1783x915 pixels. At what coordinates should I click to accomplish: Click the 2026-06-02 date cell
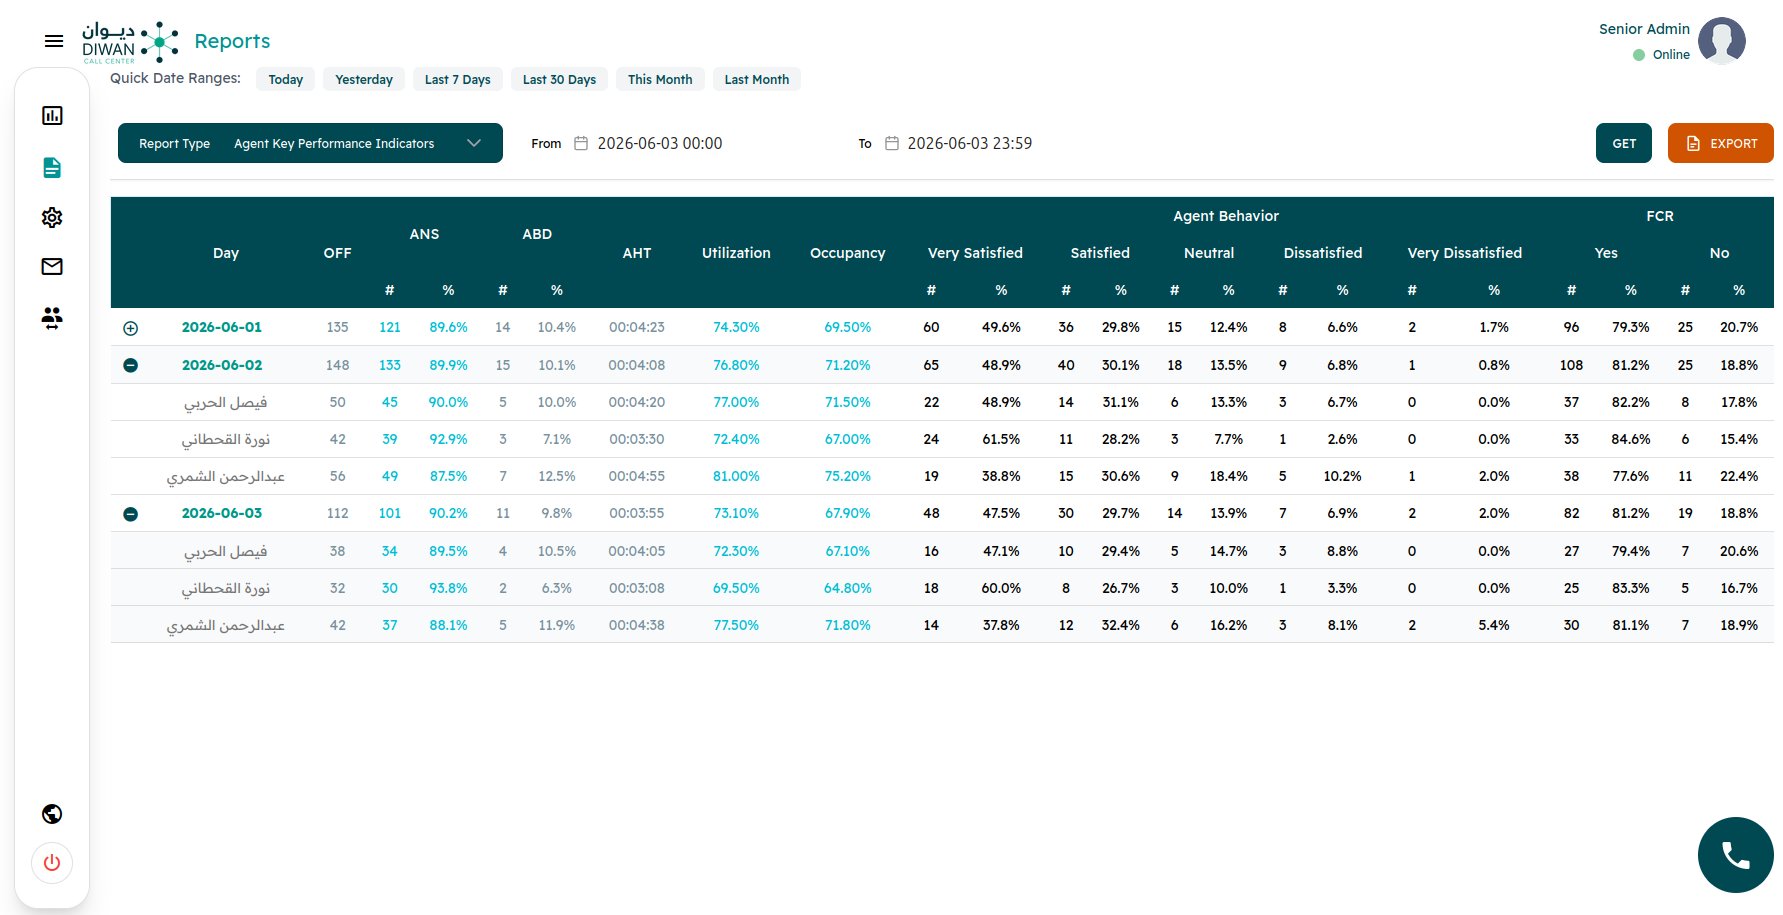(222, 365)
